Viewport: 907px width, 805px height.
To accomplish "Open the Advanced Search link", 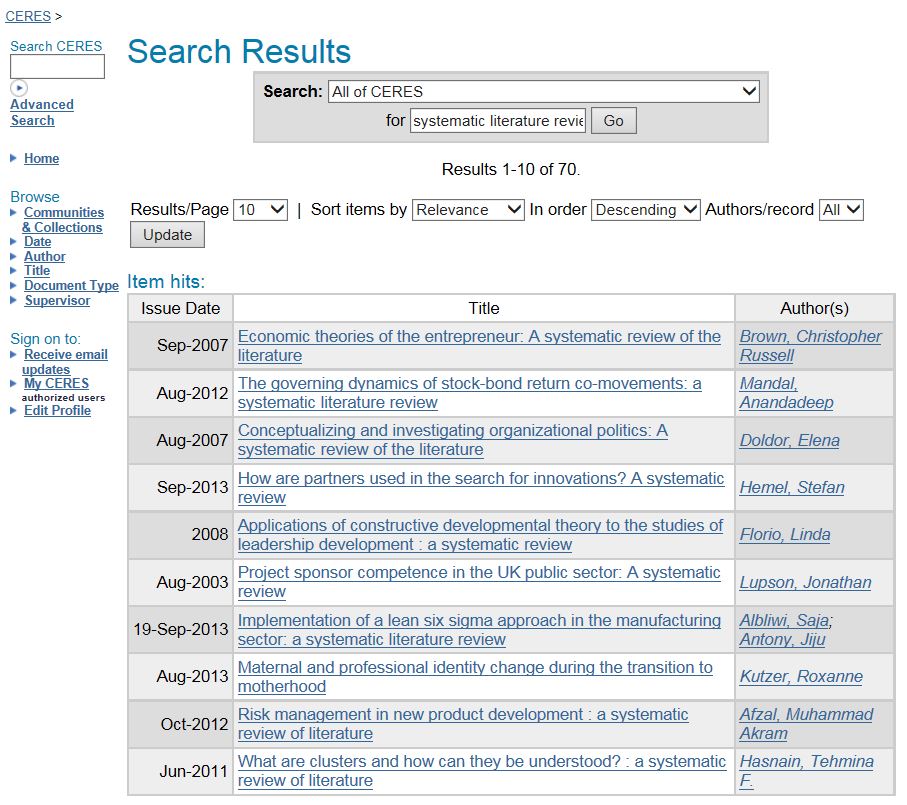I will pos(41,112).
